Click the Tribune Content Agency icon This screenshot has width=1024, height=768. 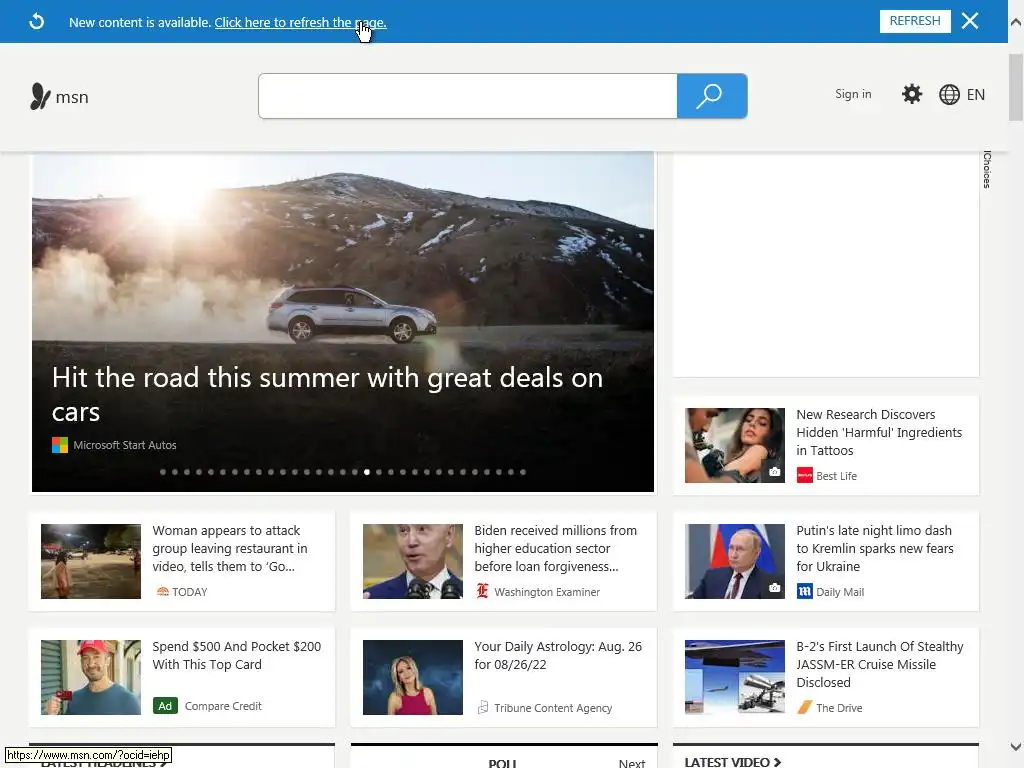pos(483,707)
